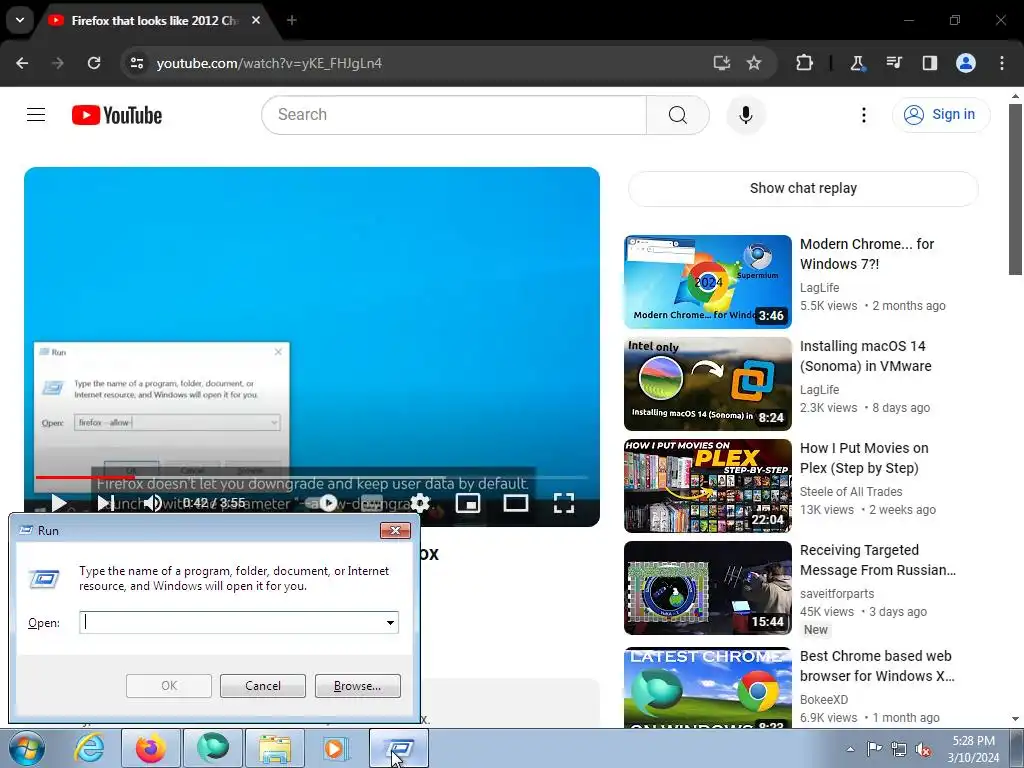Open site information icon in address bar
Viewport: 1024px width, 768px height.
(136, 63)
